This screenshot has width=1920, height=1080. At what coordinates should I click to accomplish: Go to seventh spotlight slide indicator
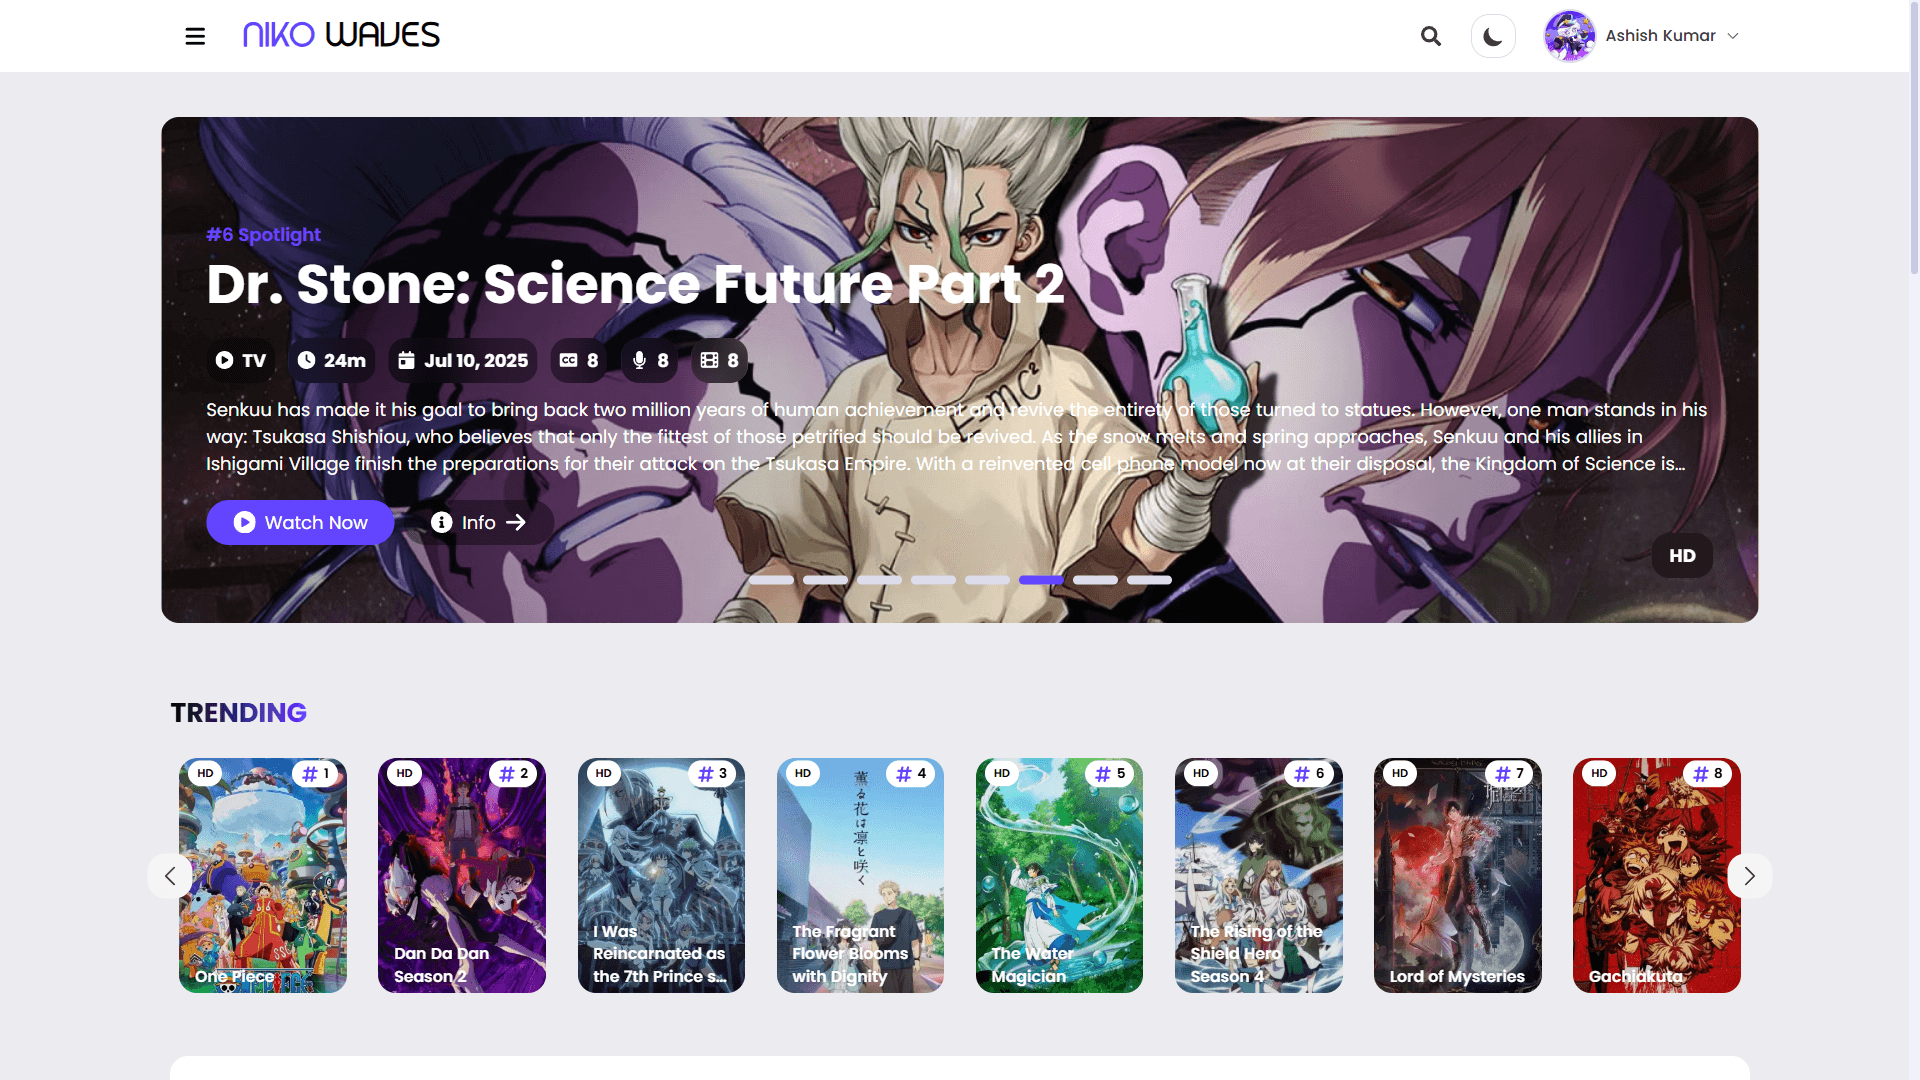pos(1095,580)
